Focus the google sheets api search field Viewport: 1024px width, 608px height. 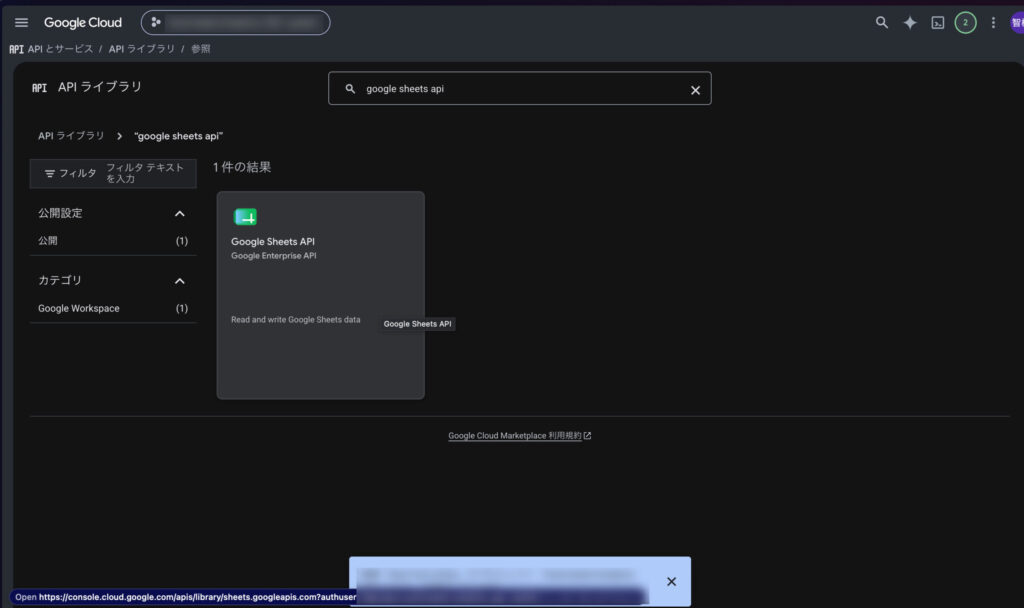click(x=519, y=88)
